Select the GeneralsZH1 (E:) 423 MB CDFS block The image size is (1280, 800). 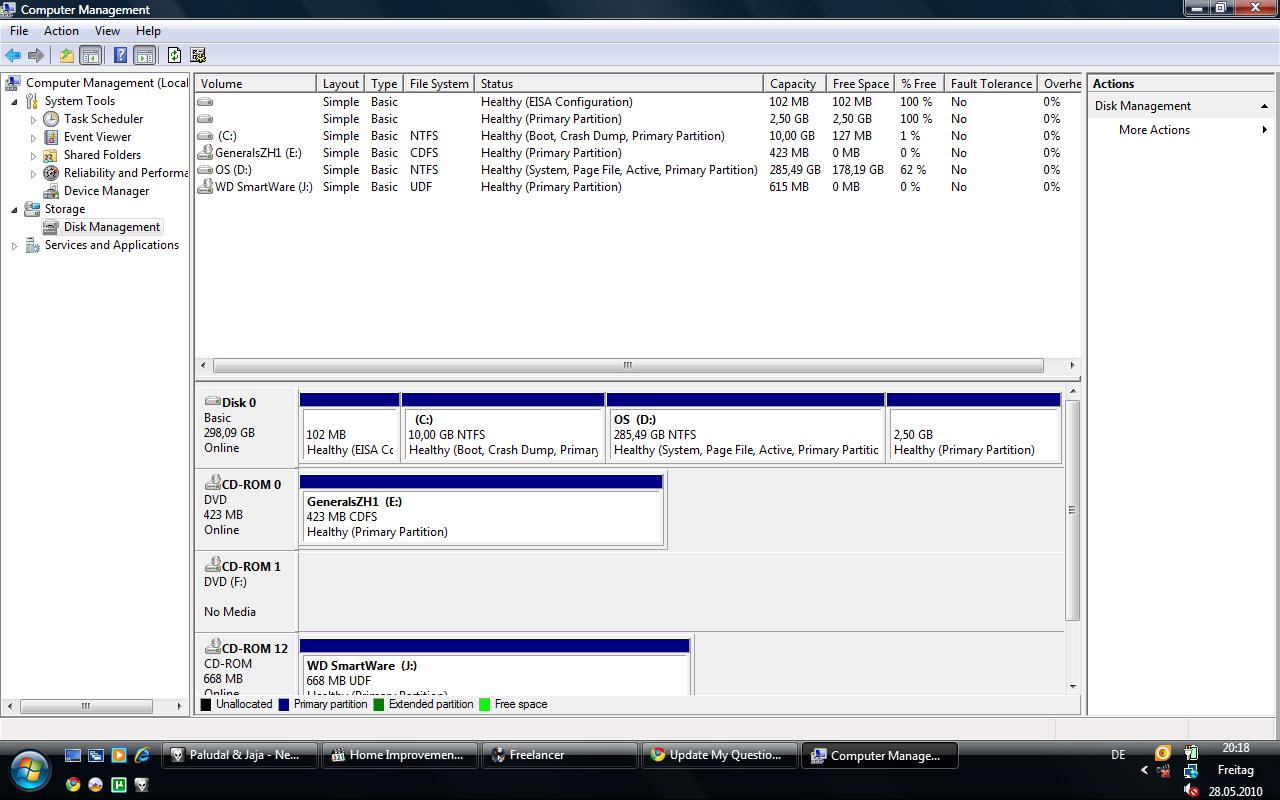pyautogui.click(x=481, y=509)
